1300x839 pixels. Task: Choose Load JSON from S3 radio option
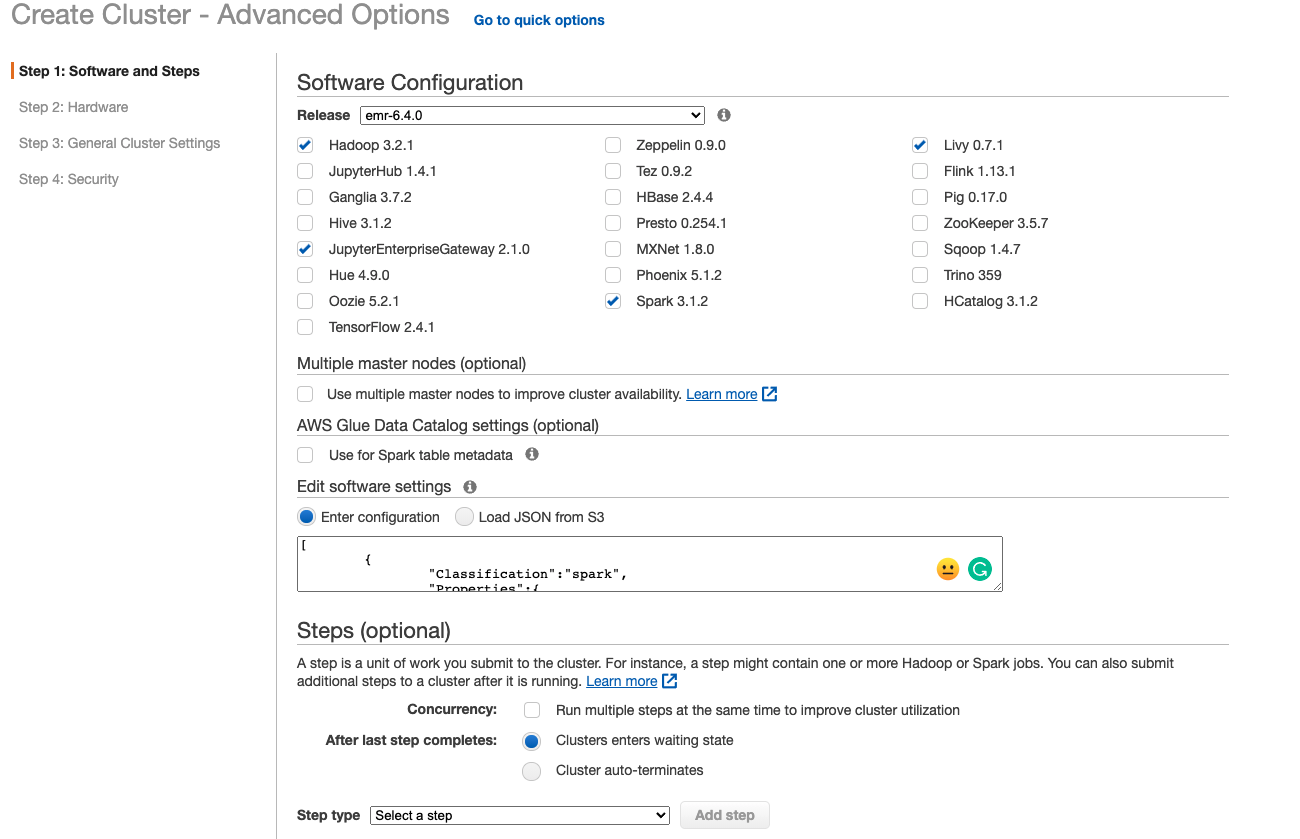[464, 517]
